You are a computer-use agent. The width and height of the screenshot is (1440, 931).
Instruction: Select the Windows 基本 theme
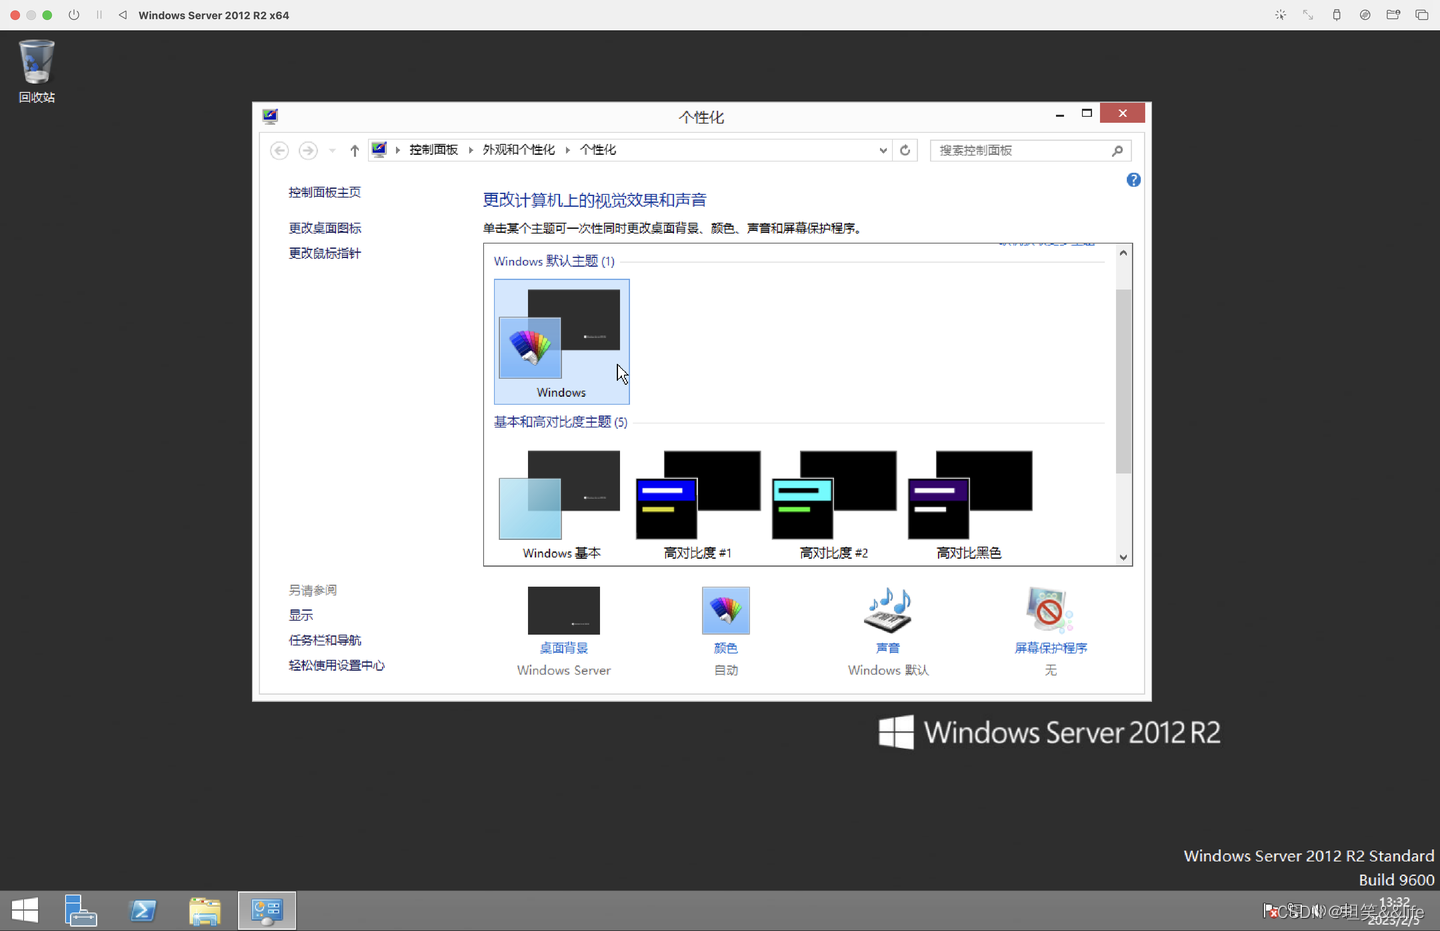[561, 505]
